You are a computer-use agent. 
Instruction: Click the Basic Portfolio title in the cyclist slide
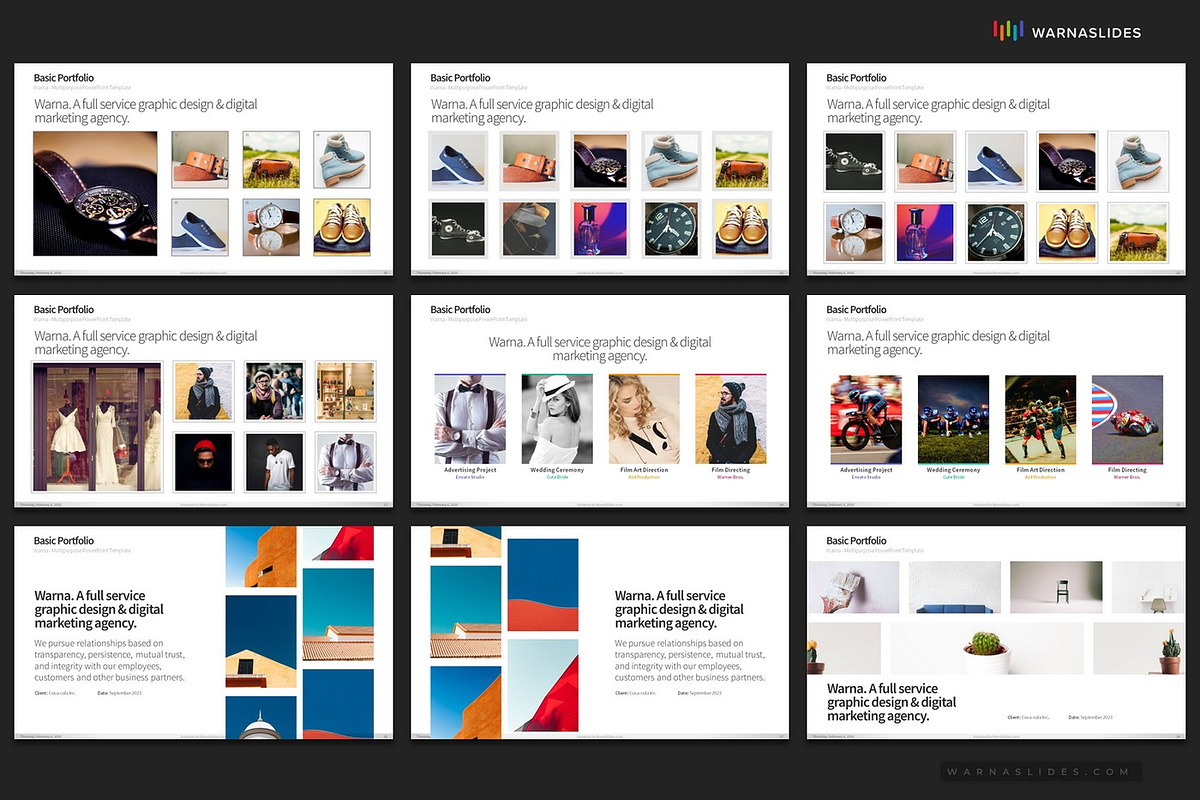[x=857, y=310]
